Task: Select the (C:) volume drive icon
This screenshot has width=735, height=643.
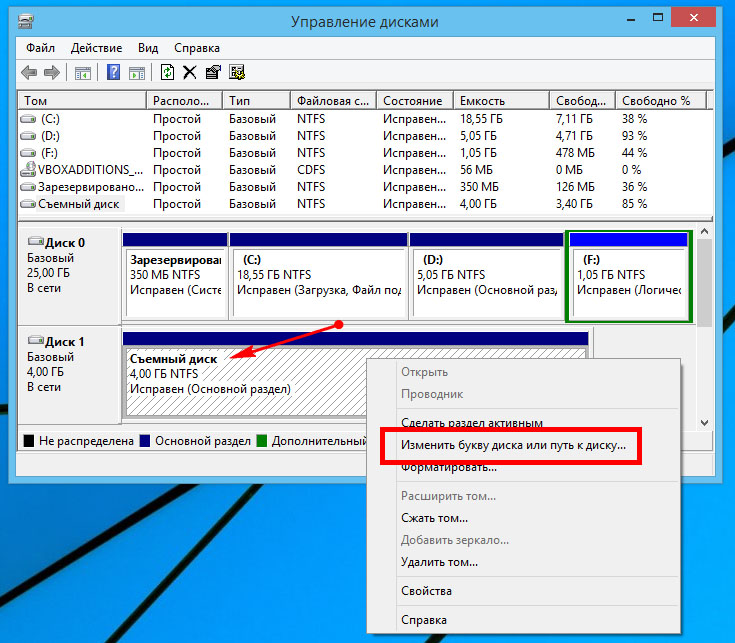Action: (x=28, y=119)
